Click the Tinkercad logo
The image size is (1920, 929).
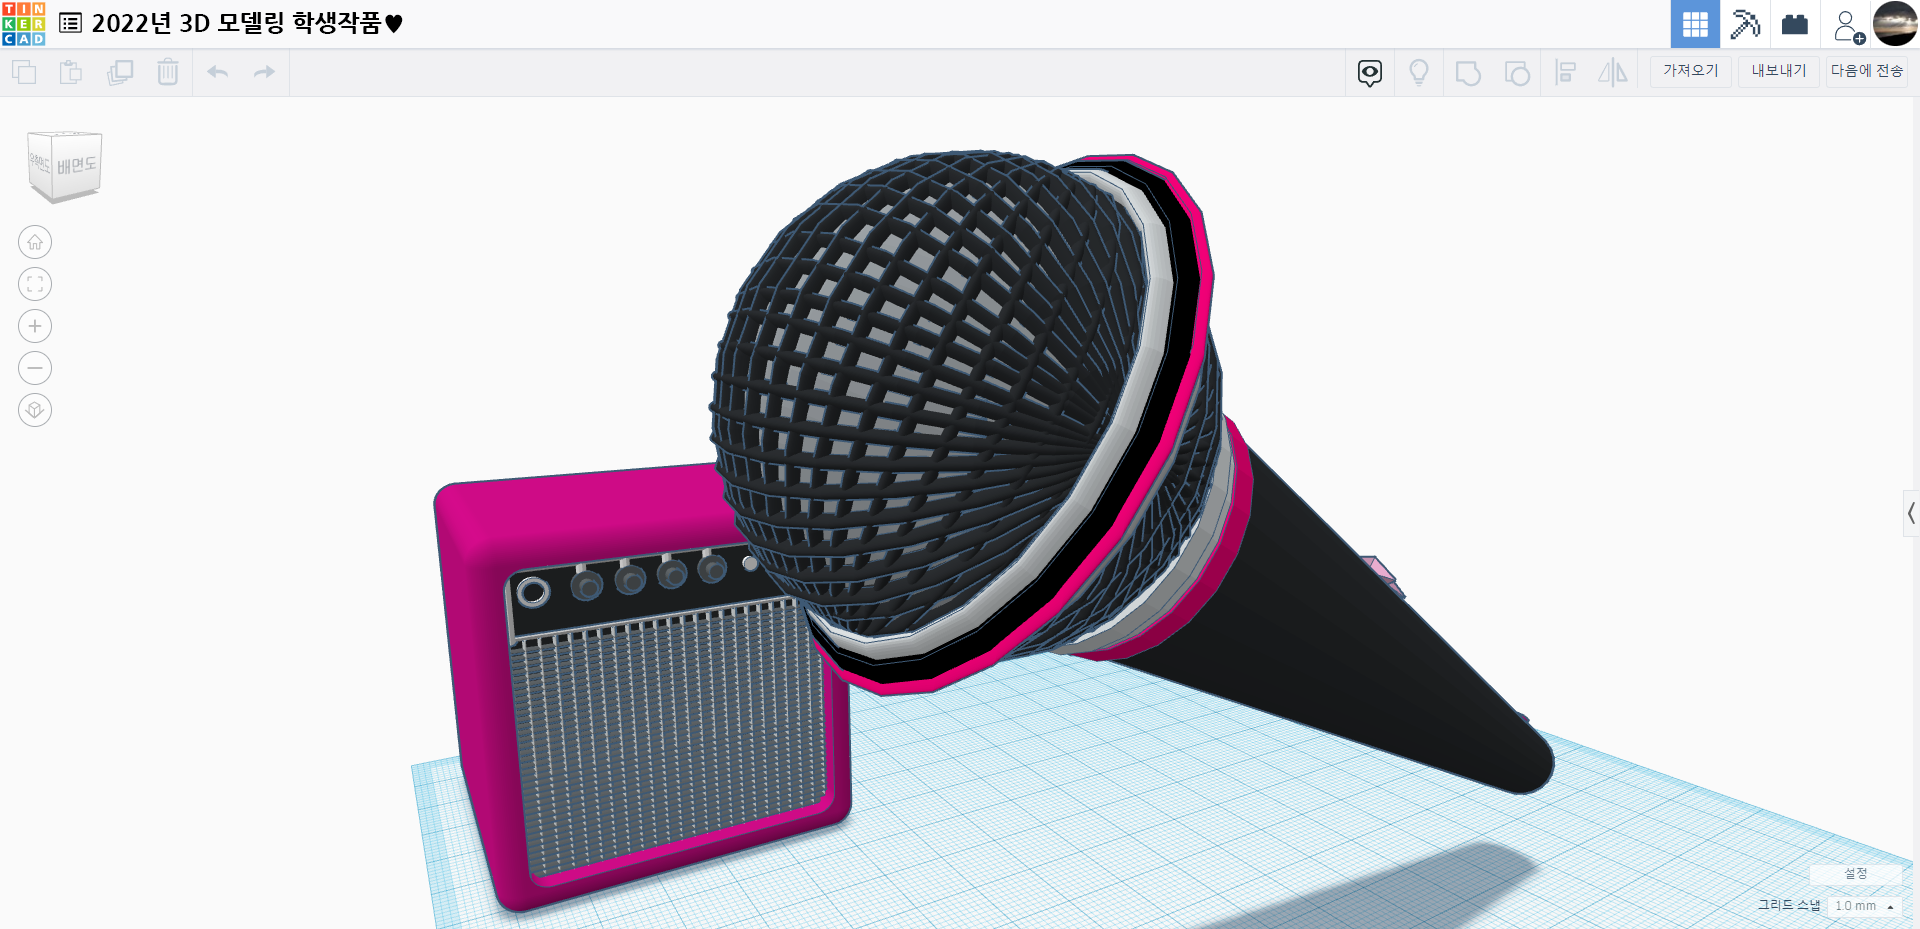click(x=23, y=24)
